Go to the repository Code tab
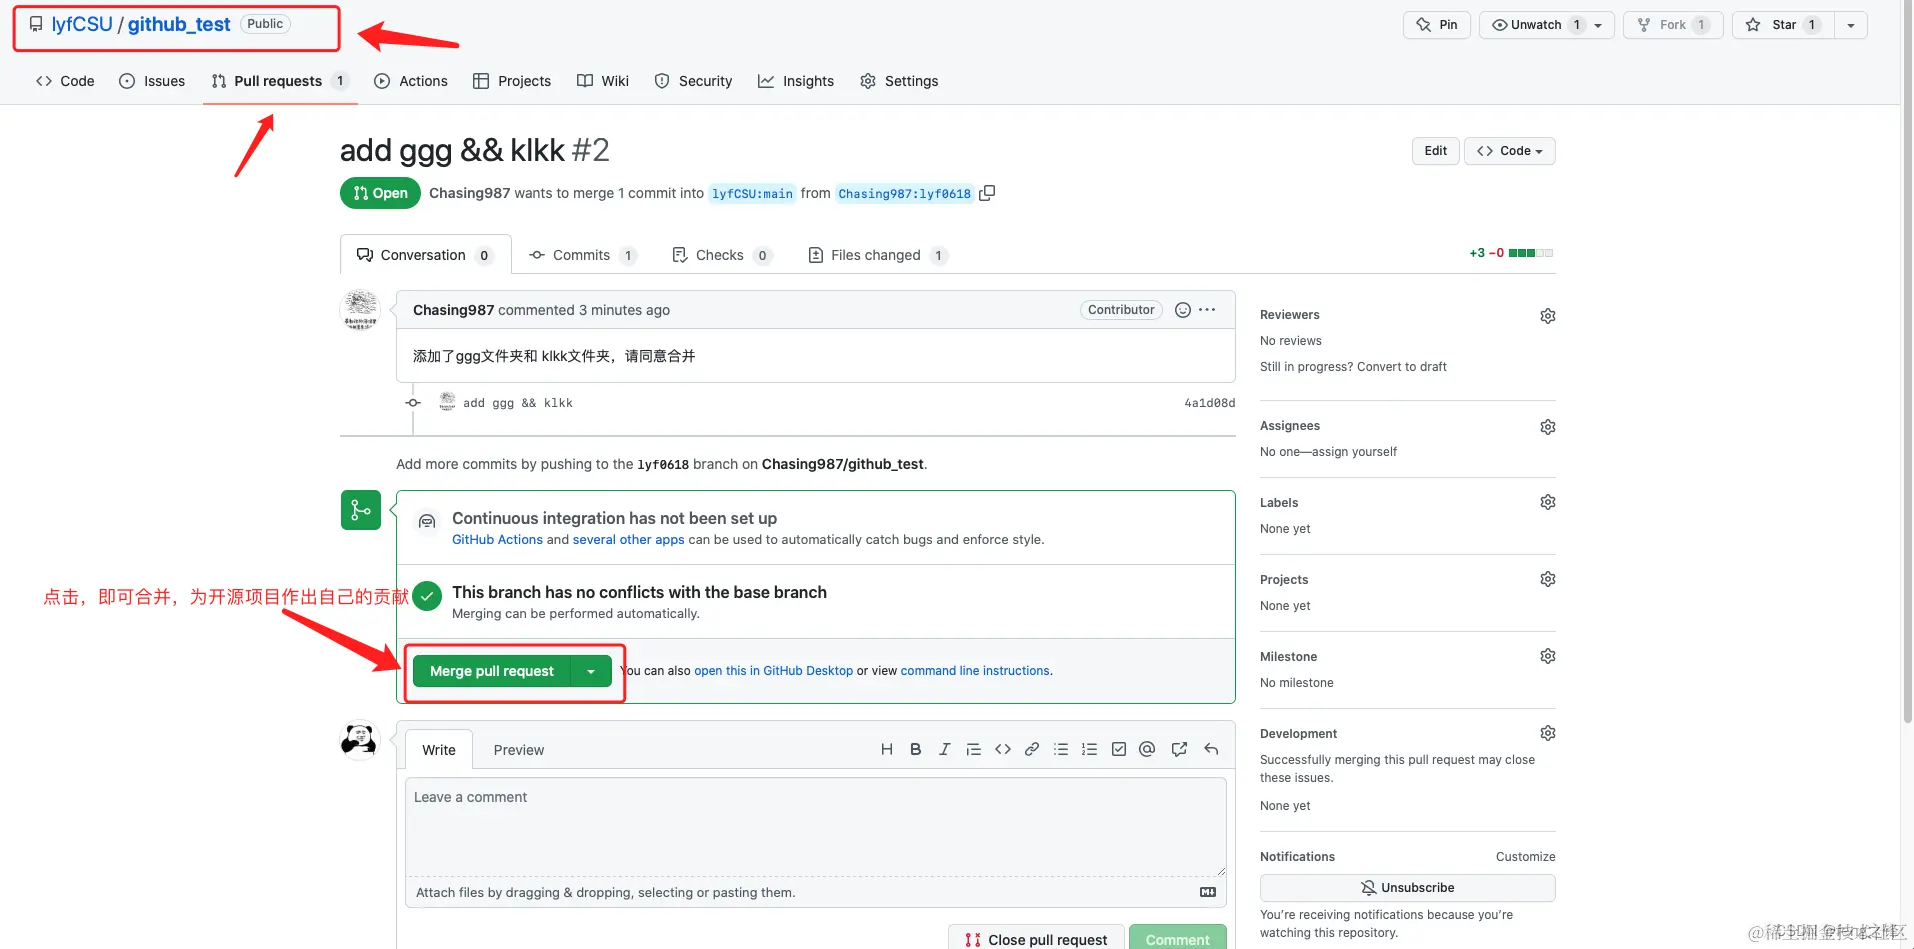This screenshot has height=949, width=1914. pyautogui.click(x=65, y=81)
